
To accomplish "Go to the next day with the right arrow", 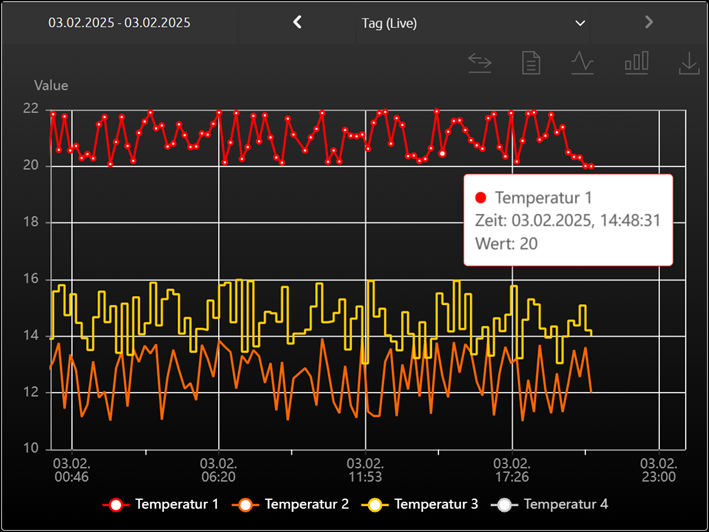I will (649, 22).
